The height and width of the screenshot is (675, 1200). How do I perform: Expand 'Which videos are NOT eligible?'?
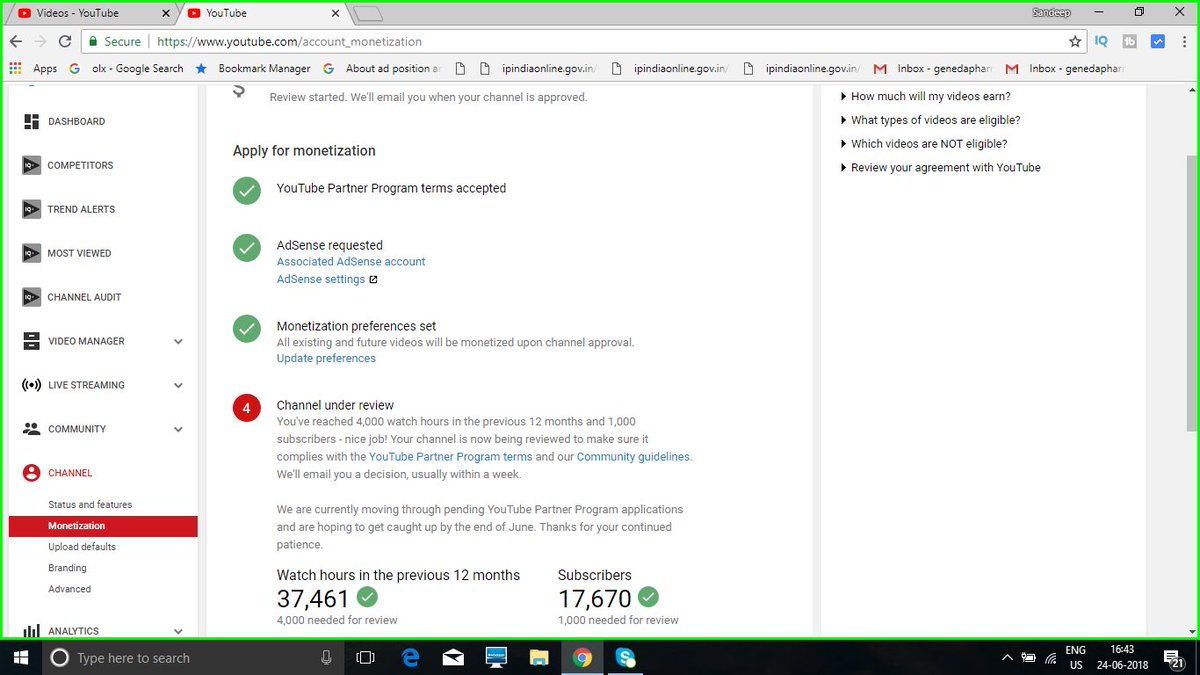(924, 144)
